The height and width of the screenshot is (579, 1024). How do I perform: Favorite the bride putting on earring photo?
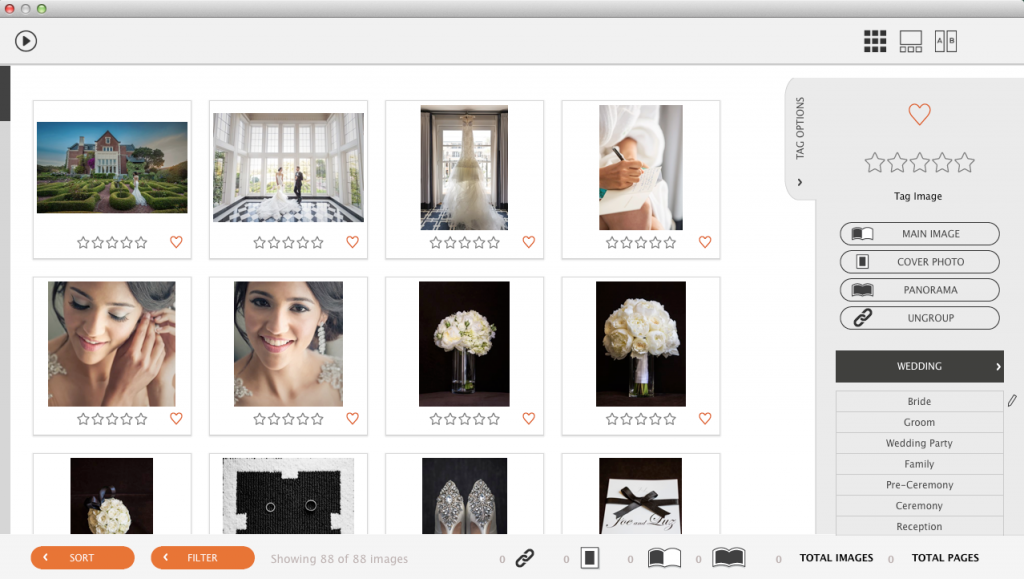[176, 418]
